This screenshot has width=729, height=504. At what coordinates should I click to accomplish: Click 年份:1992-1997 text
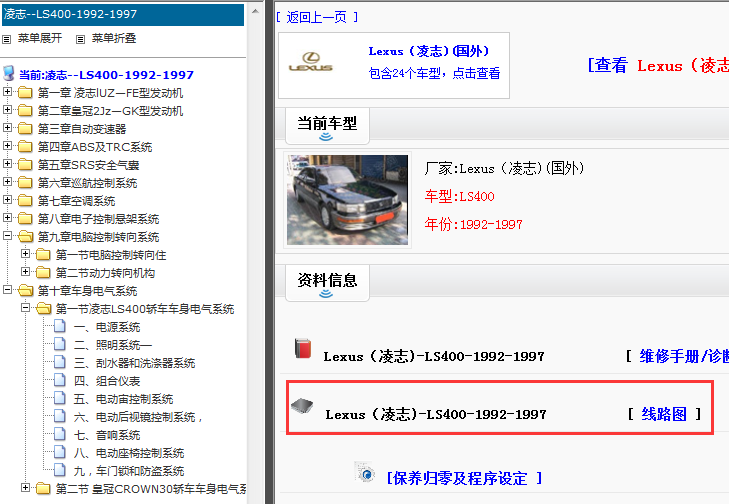[x=473, y=225]
